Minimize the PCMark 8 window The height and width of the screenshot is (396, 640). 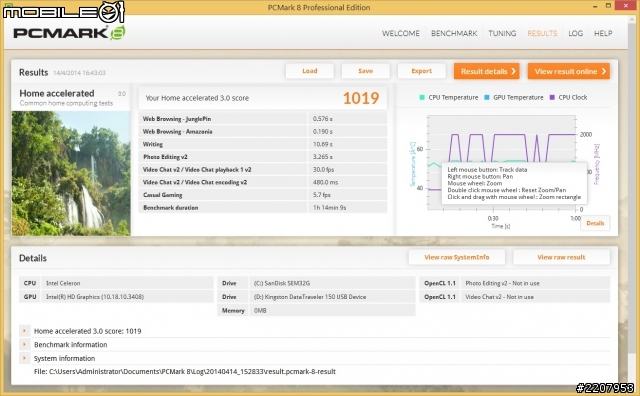click(x=596, y=6)
